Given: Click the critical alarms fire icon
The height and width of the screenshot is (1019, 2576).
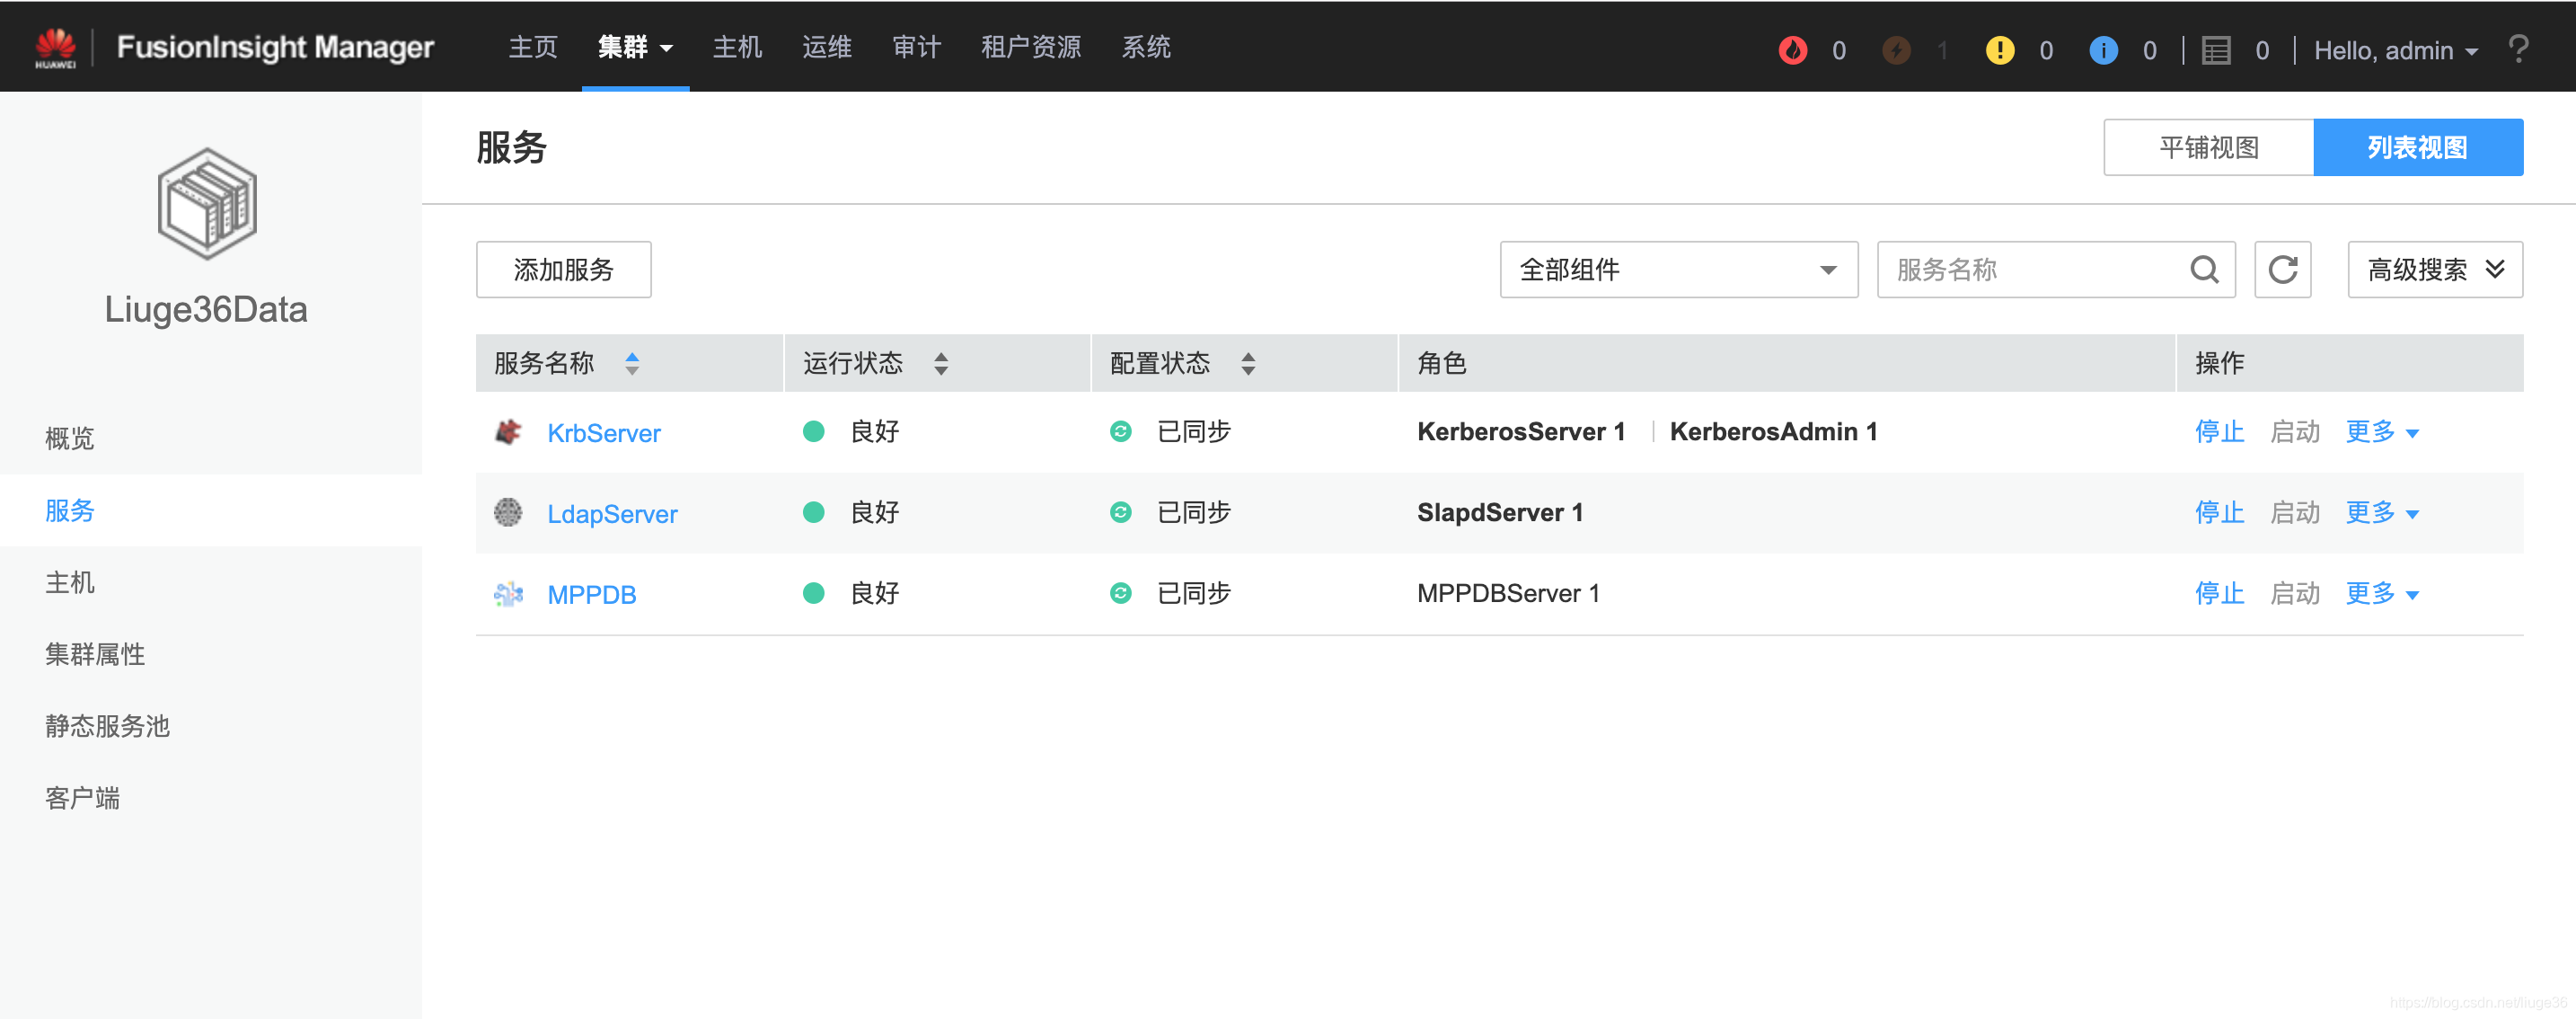Looking at the screenshot, I should coord(1795,49).
